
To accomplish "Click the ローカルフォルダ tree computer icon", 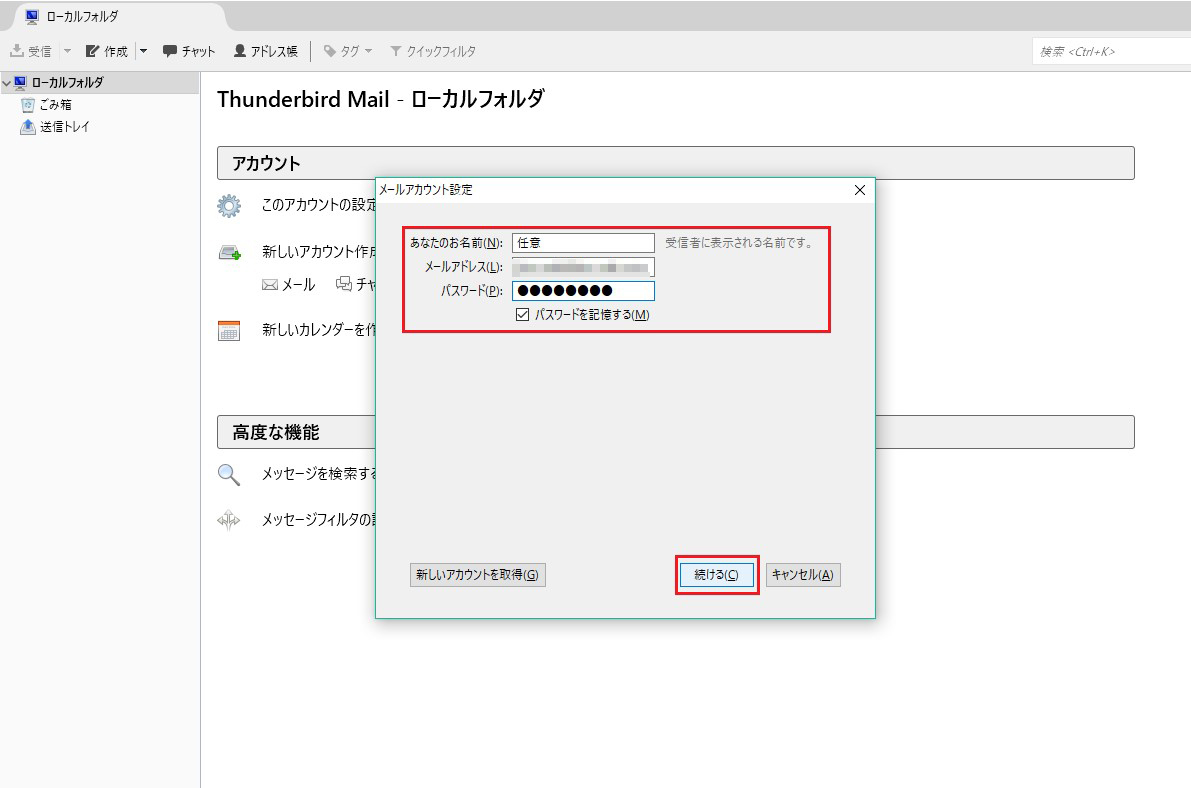I will coord(21,82).
